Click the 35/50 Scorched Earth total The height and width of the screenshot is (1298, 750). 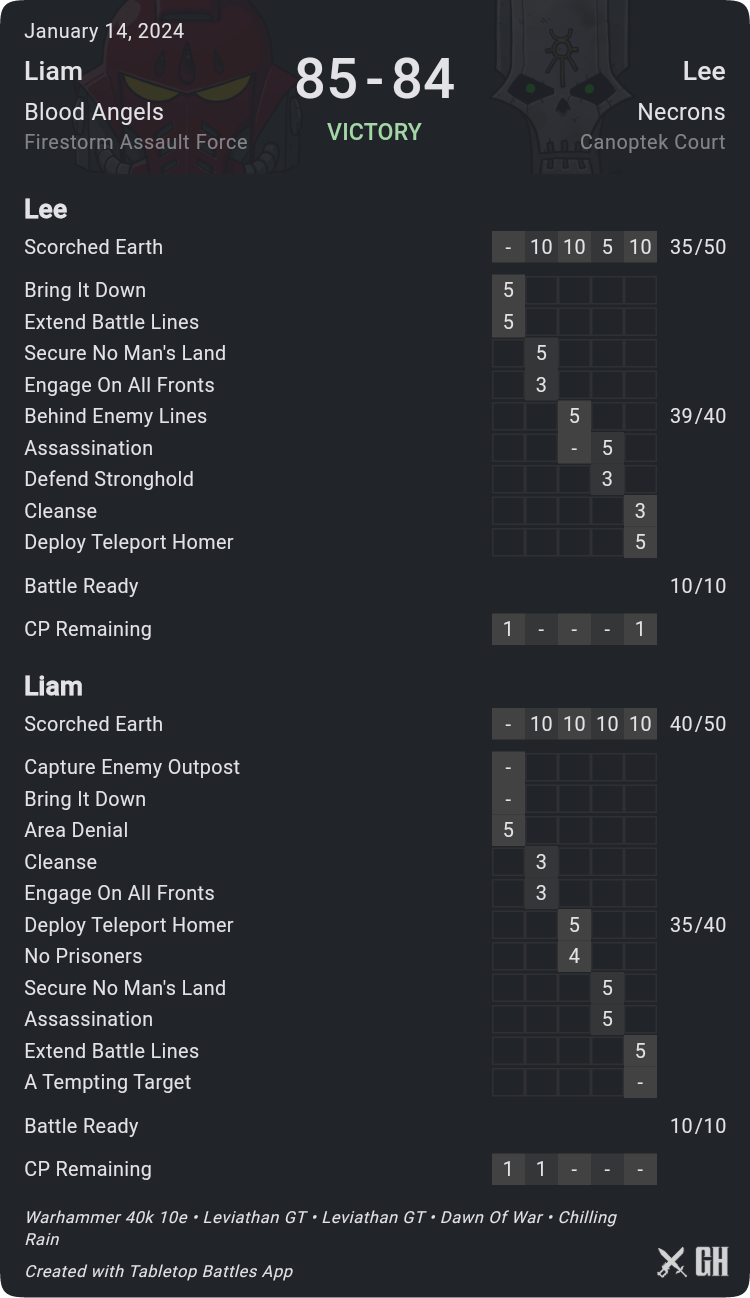pyautogui.click(x=698, y=247)
